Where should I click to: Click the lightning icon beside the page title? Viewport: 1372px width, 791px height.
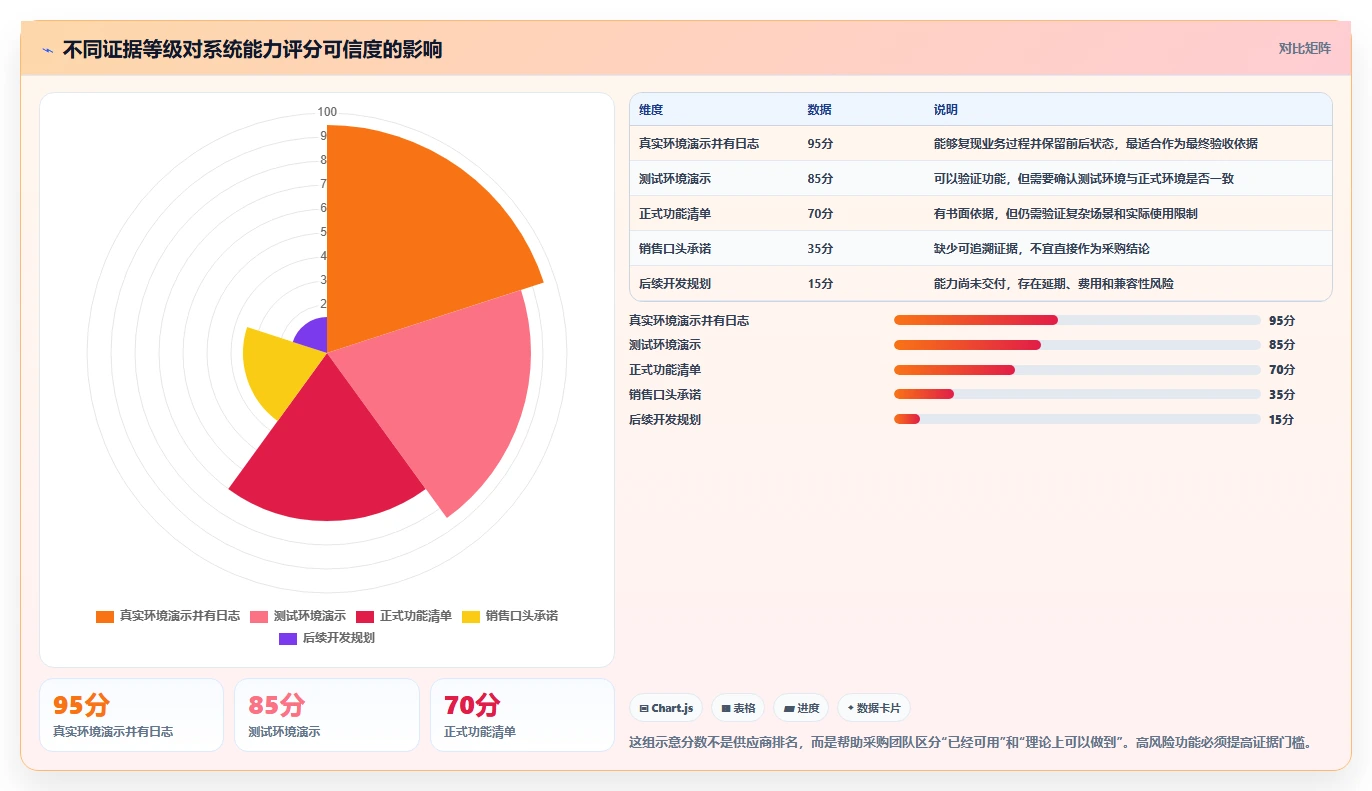47,50
